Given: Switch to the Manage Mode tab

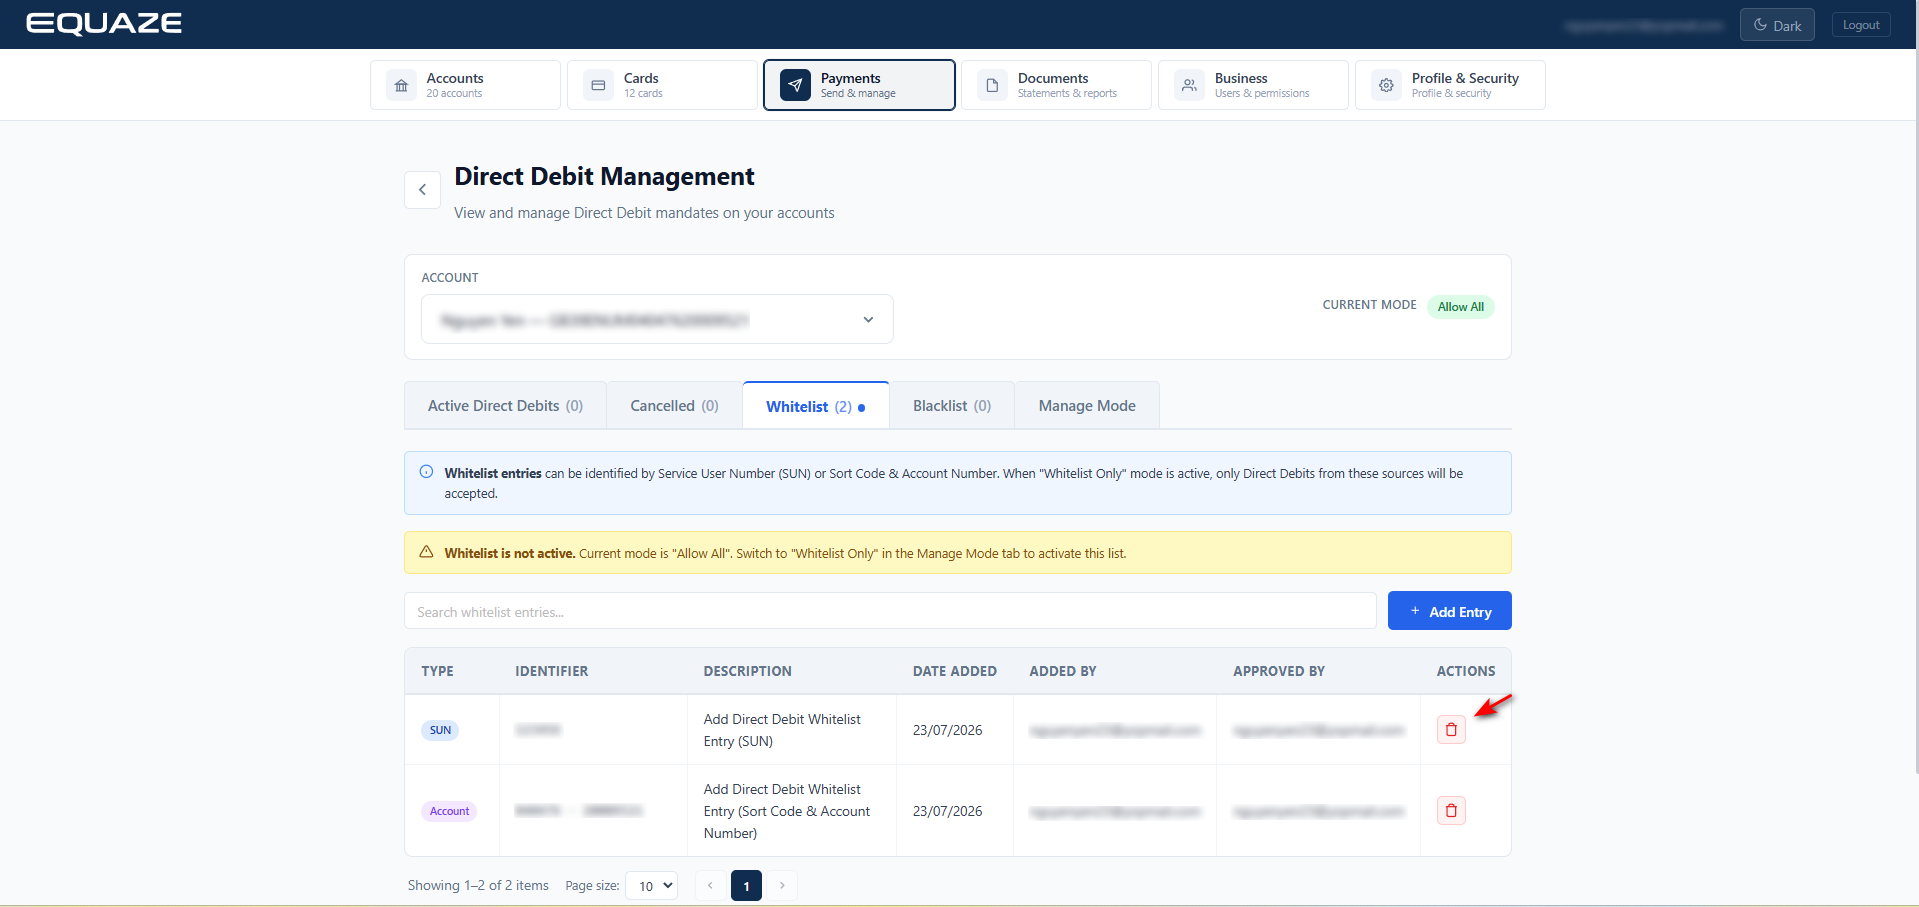Looking at the screenshot, I should point(1087,406).
